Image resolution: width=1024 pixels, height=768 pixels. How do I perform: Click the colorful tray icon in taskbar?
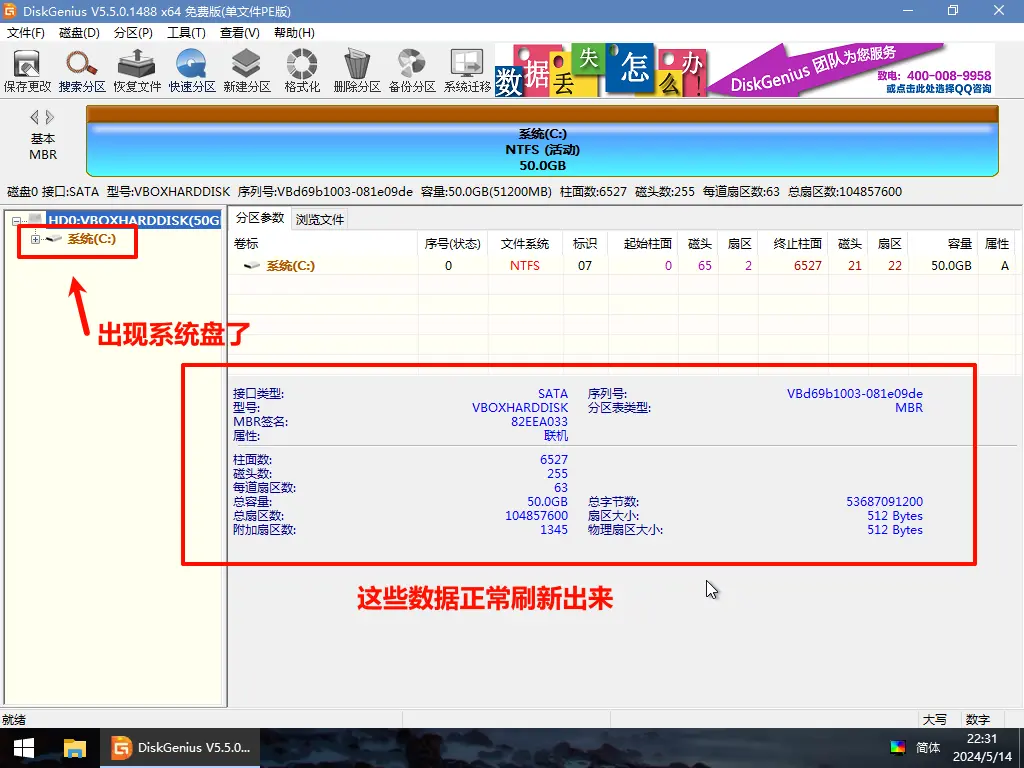click(x=898, y=747)
